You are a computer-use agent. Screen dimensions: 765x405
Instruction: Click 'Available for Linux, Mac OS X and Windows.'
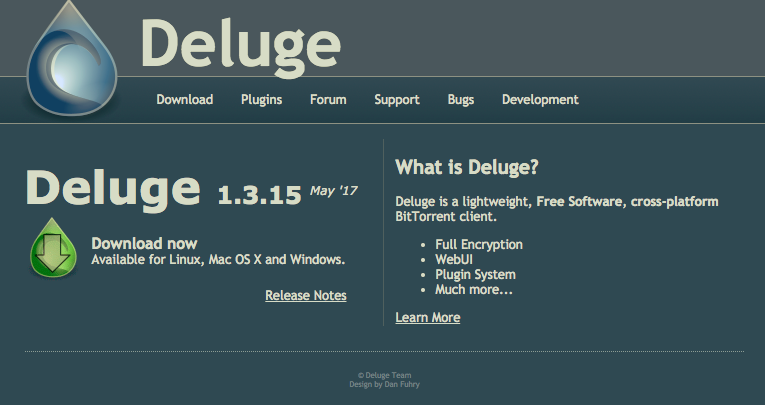[218, 260]
